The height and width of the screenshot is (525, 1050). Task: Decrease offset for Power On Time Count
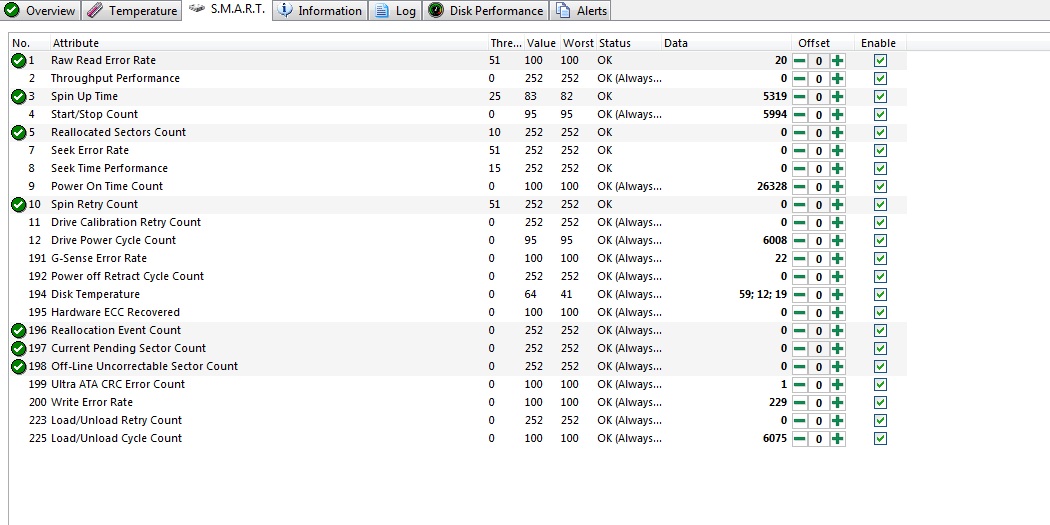coord(800,187)
